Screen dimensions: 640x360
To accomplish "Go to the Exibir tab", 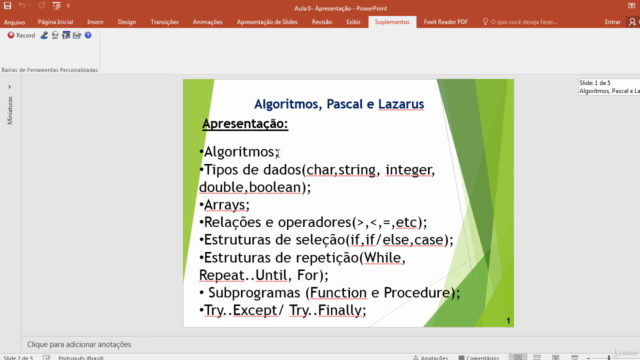I will [353, 22].
